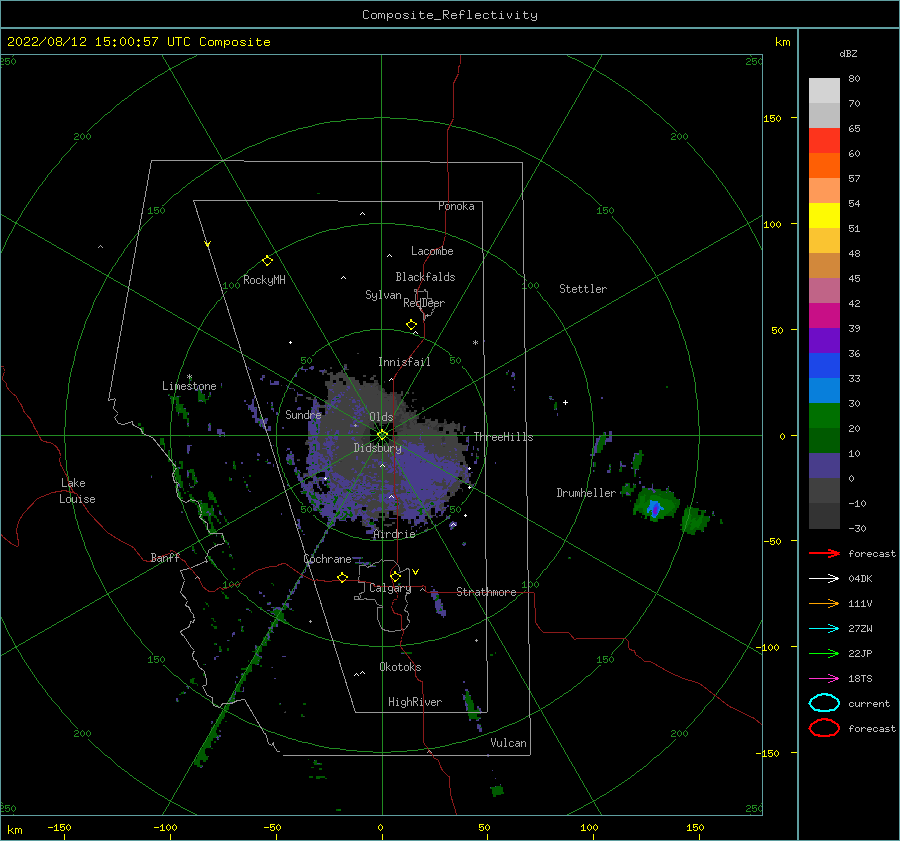Click the Sylvan label
Screen dimensions: 900x841
(383, 295)
